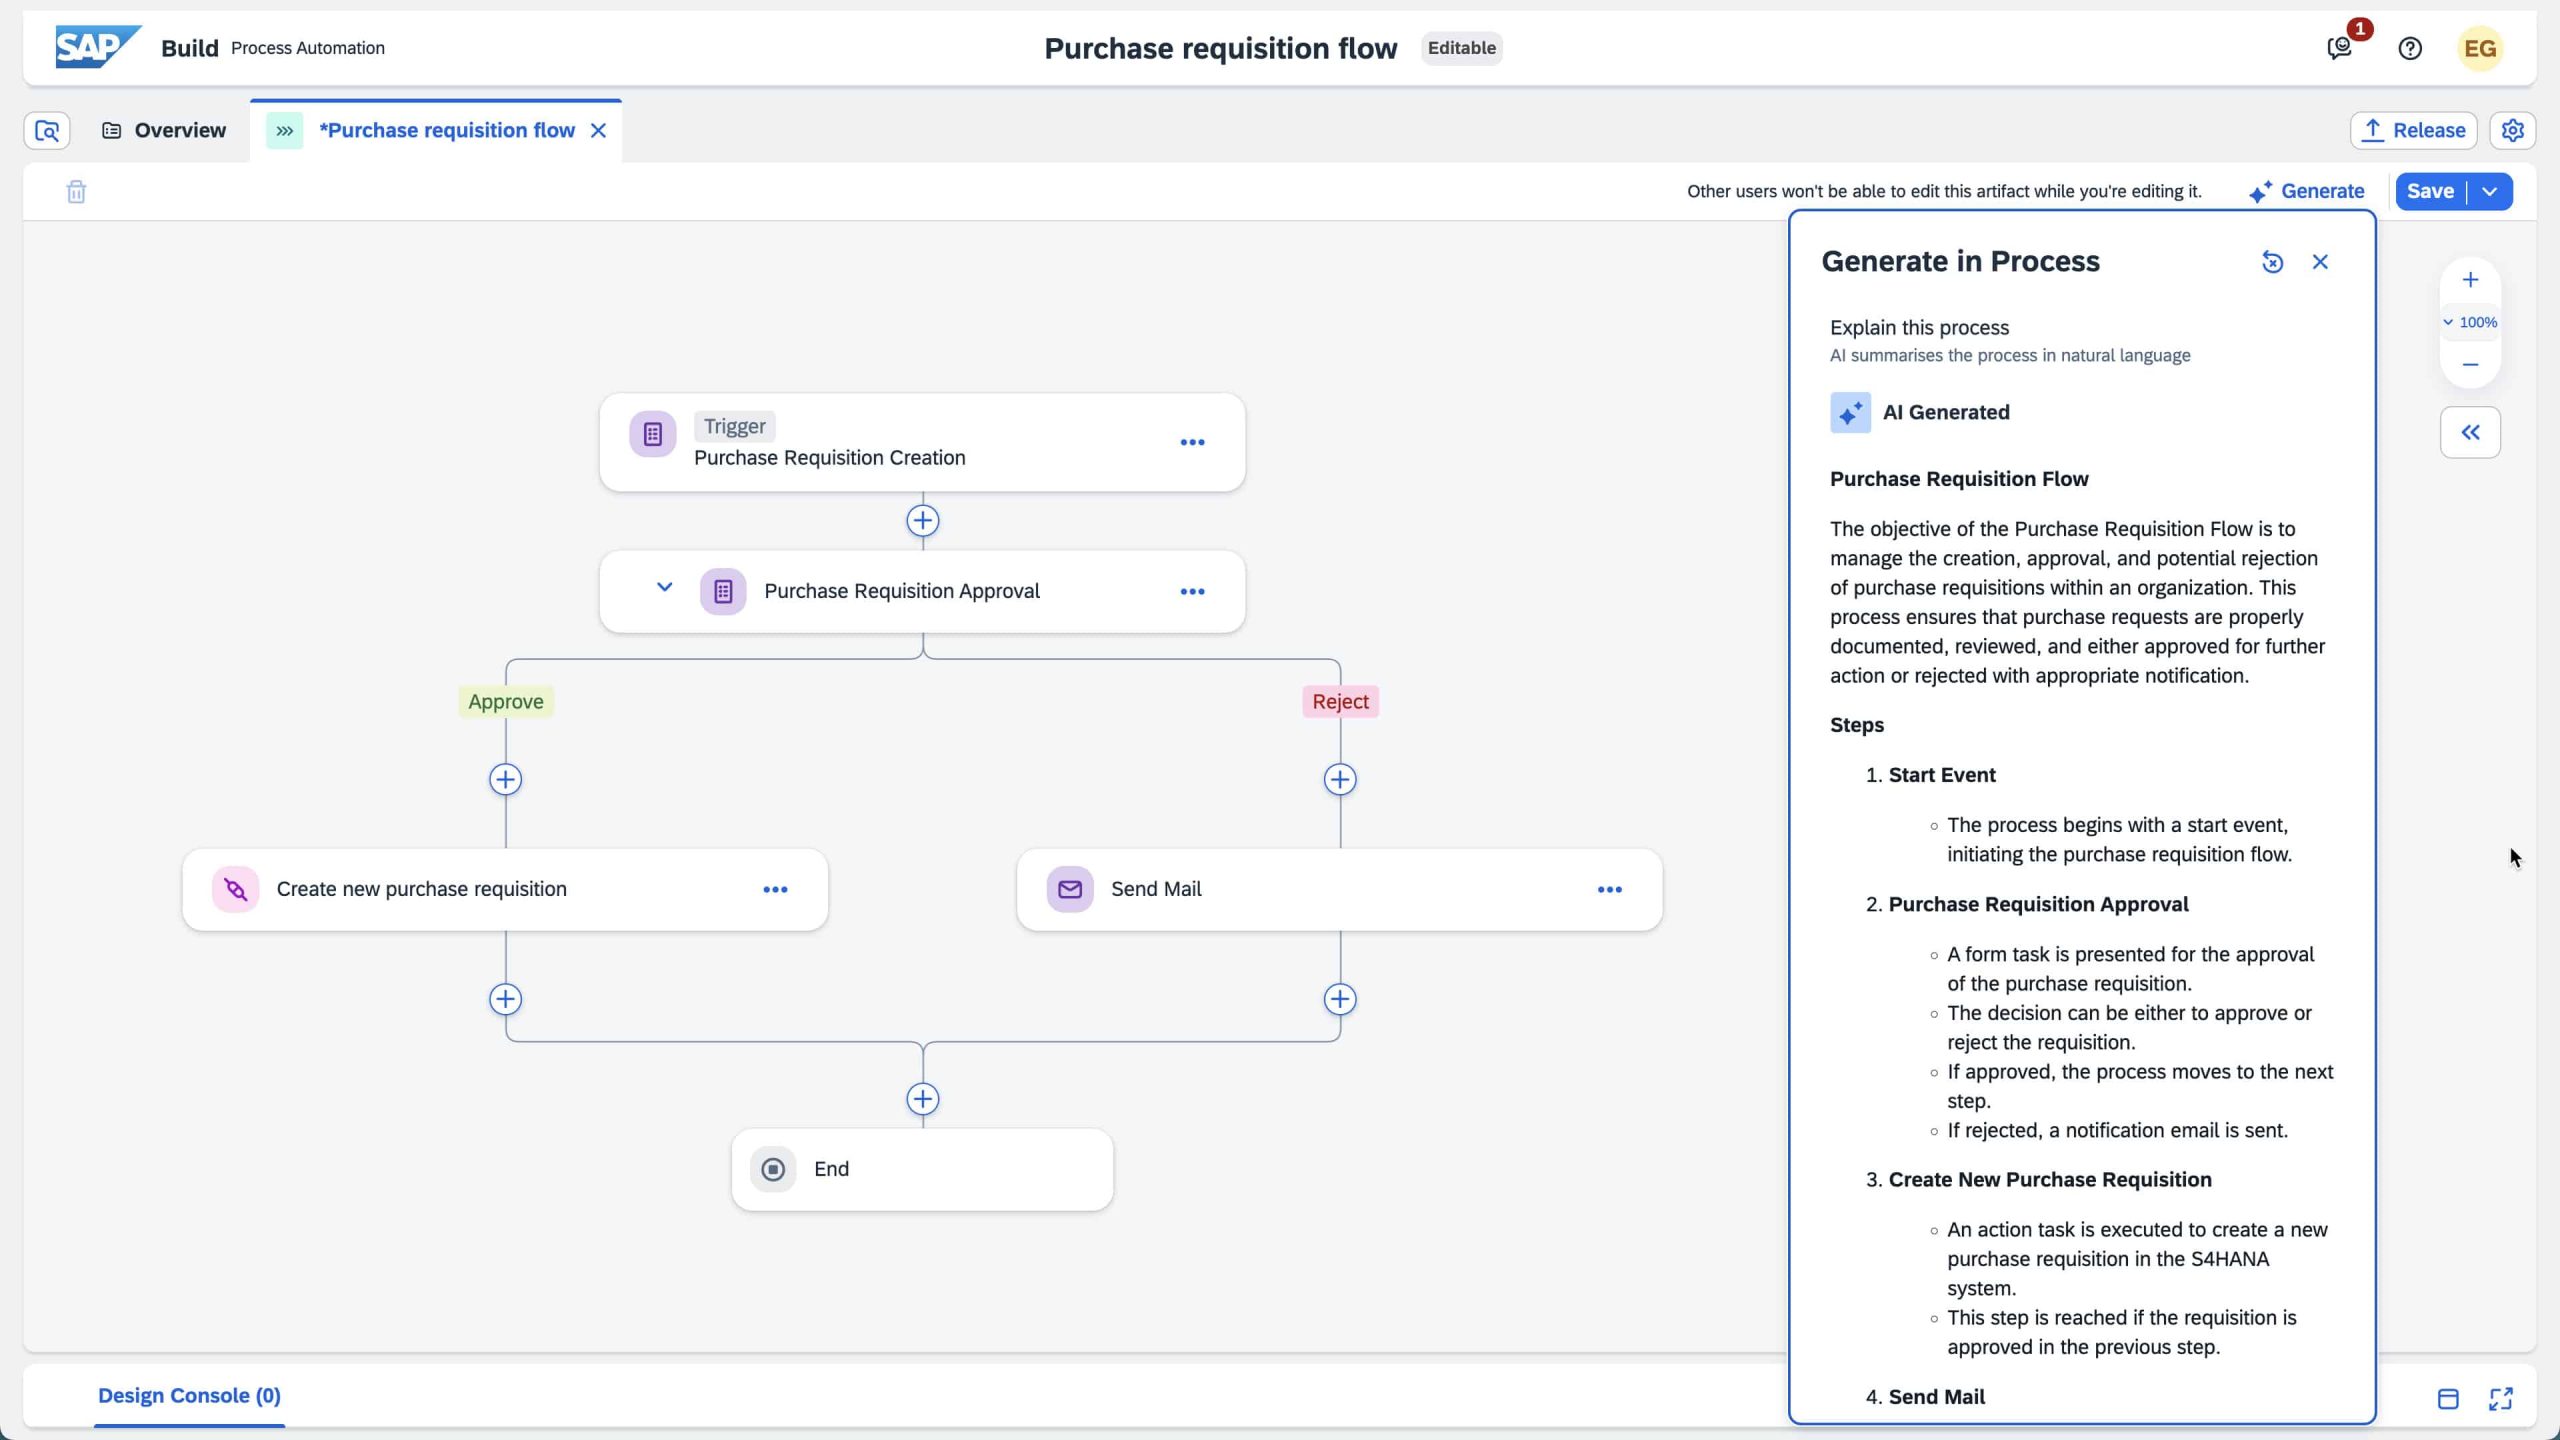2560x1440 pixels.
Task: Click the delete trash can icon
Action: pyautogui.click(x=76, y=192)
